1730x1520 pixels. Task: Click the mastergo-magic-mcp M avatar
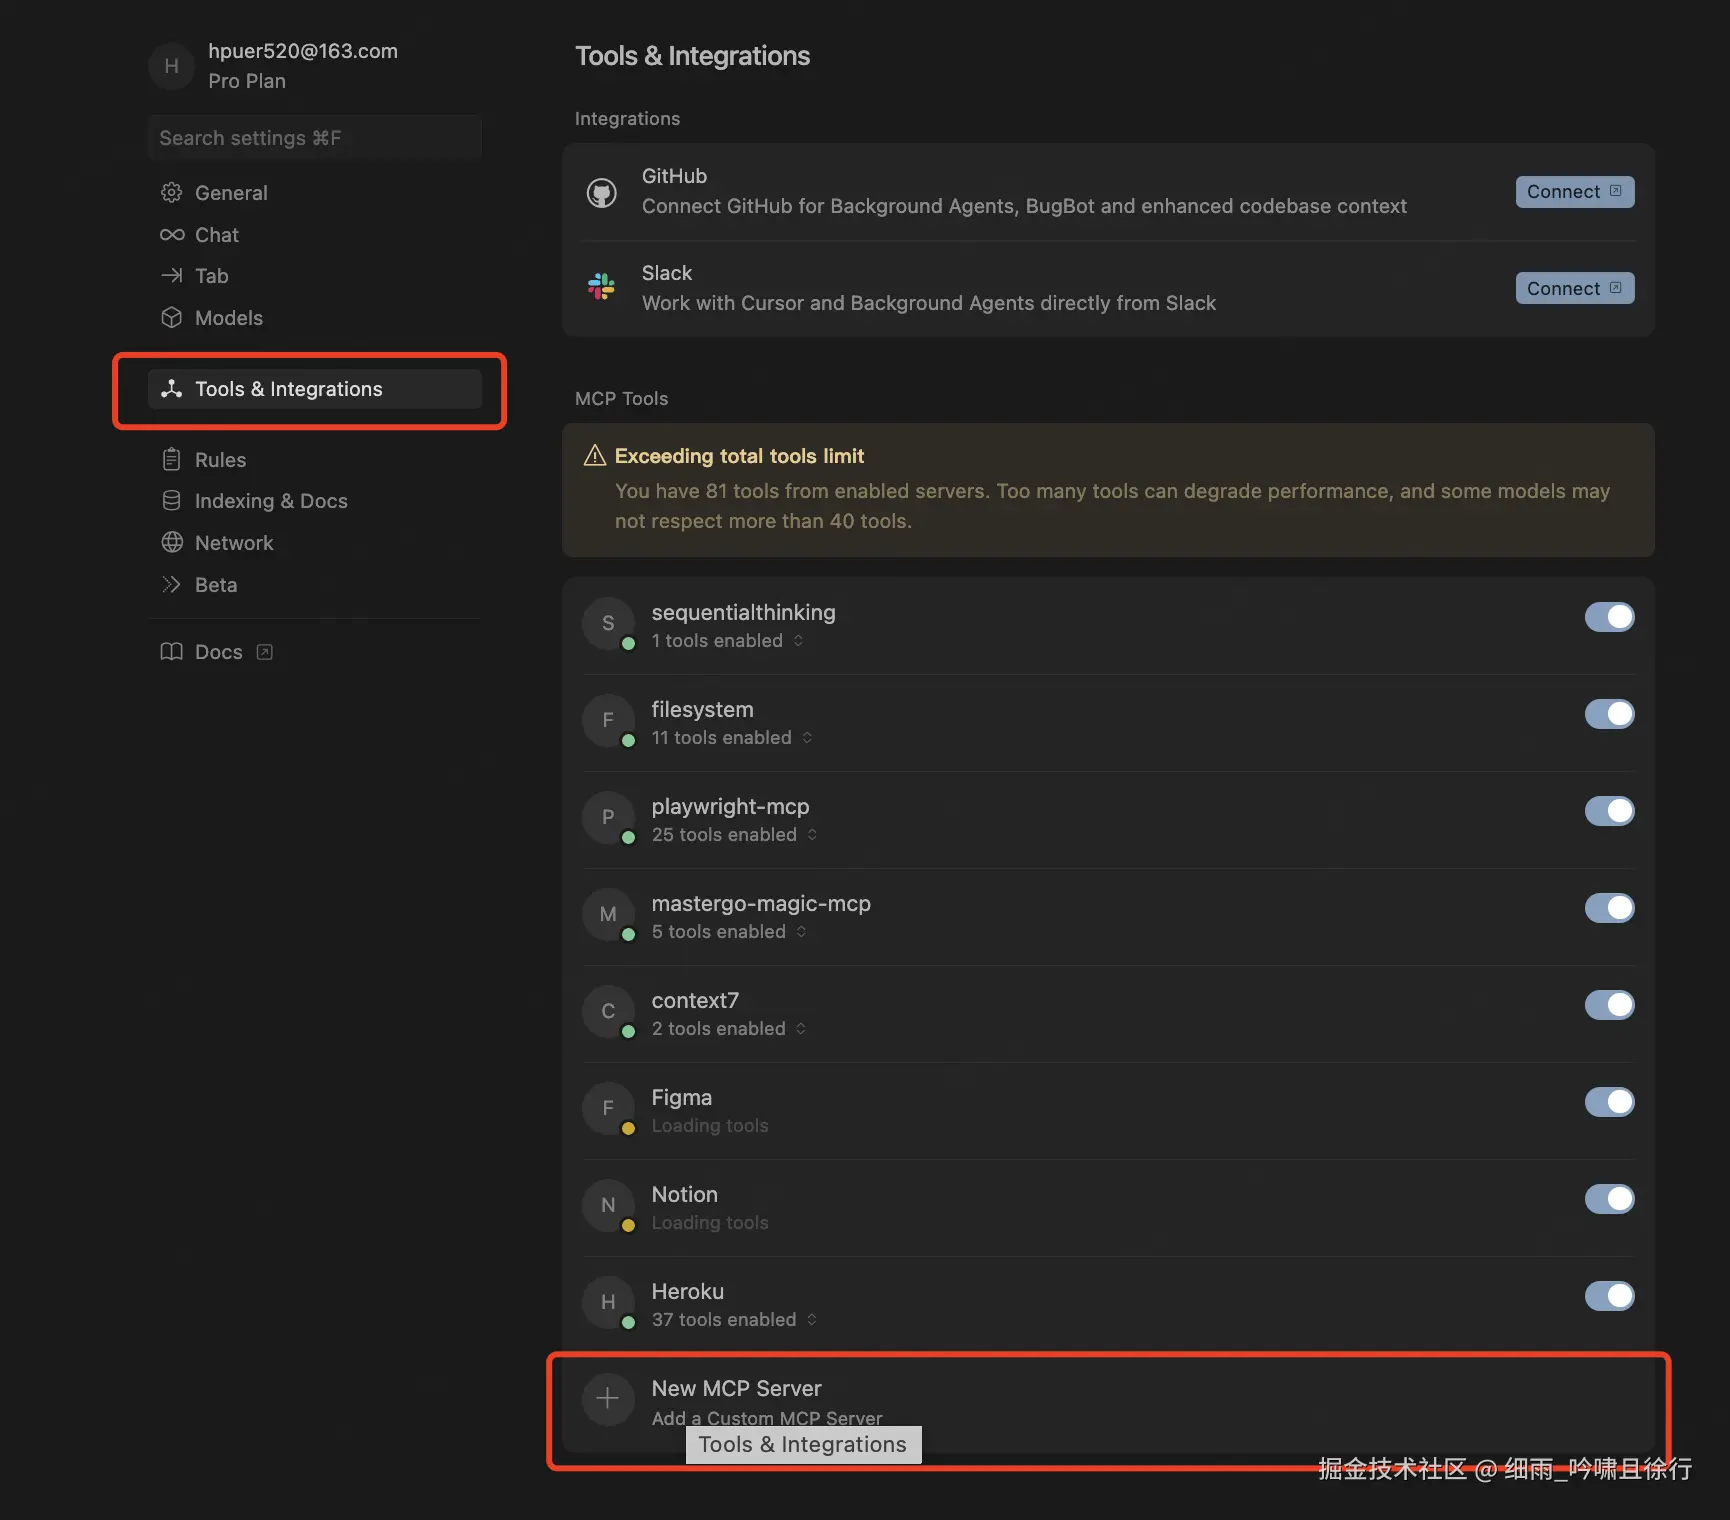pos(608,914)
